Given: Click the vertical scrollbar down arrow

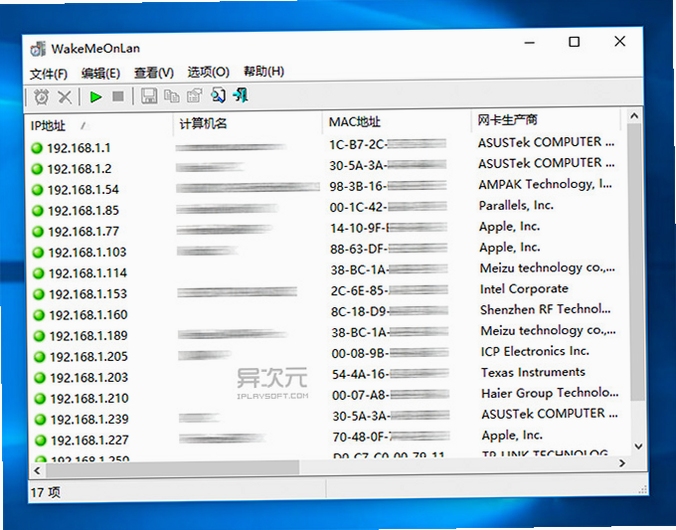Looking at the screenshot, I should pos(638,446).
